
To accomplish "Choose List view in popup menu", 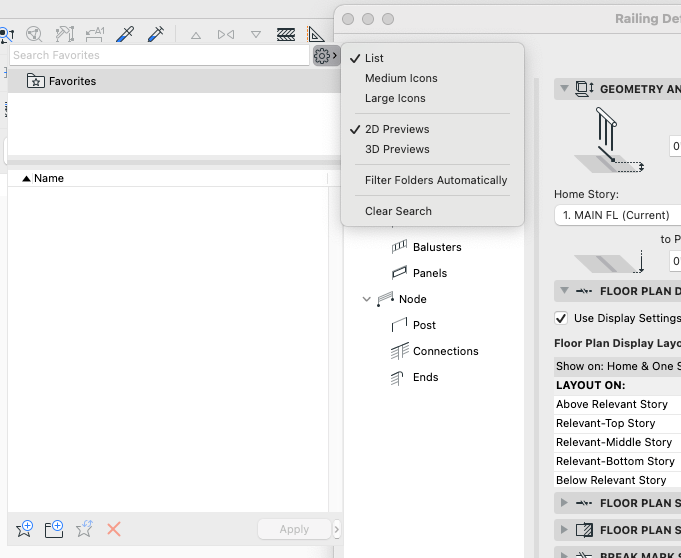I will click(x=374, y=58).
